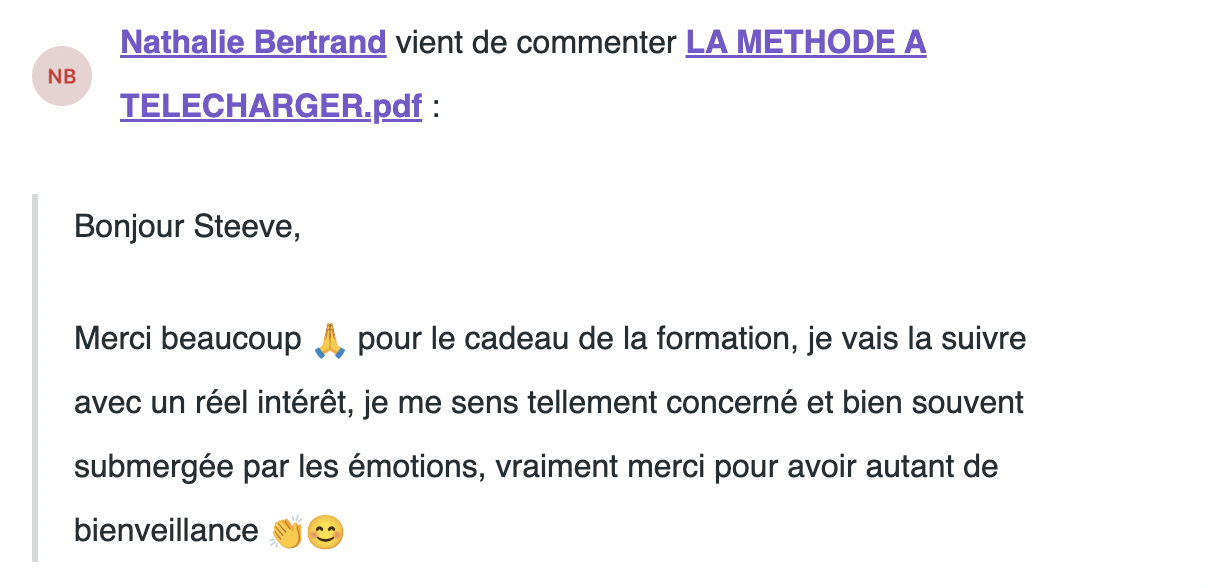Click the "Bonjour Steeve," greeting line

coord(187,227)
